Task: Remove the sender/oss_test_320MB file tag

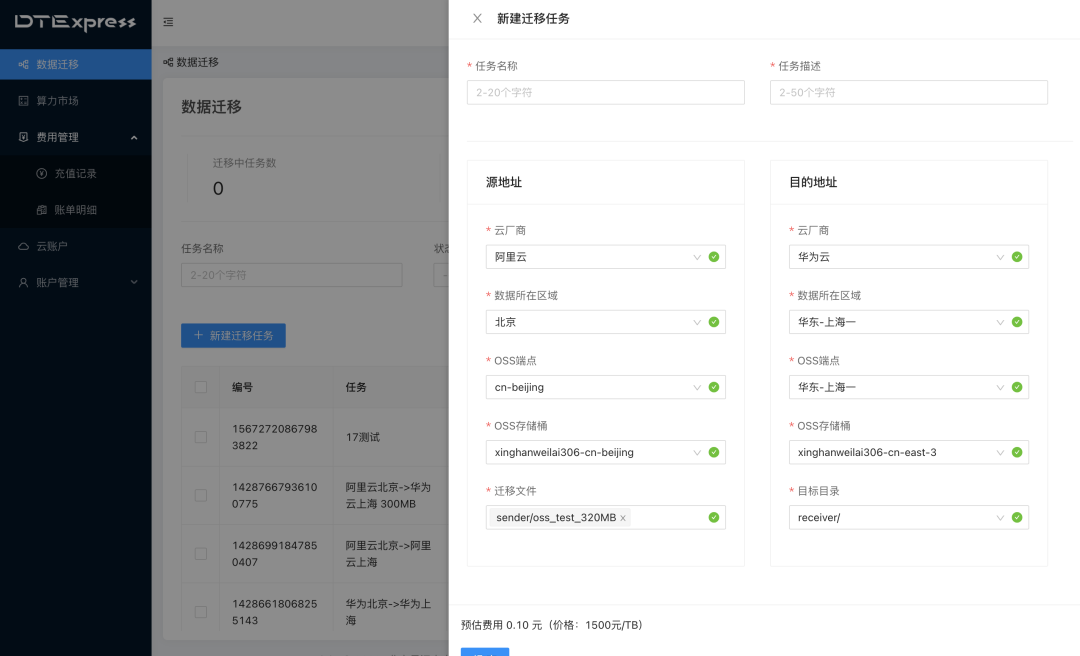Action: (623, 518)
